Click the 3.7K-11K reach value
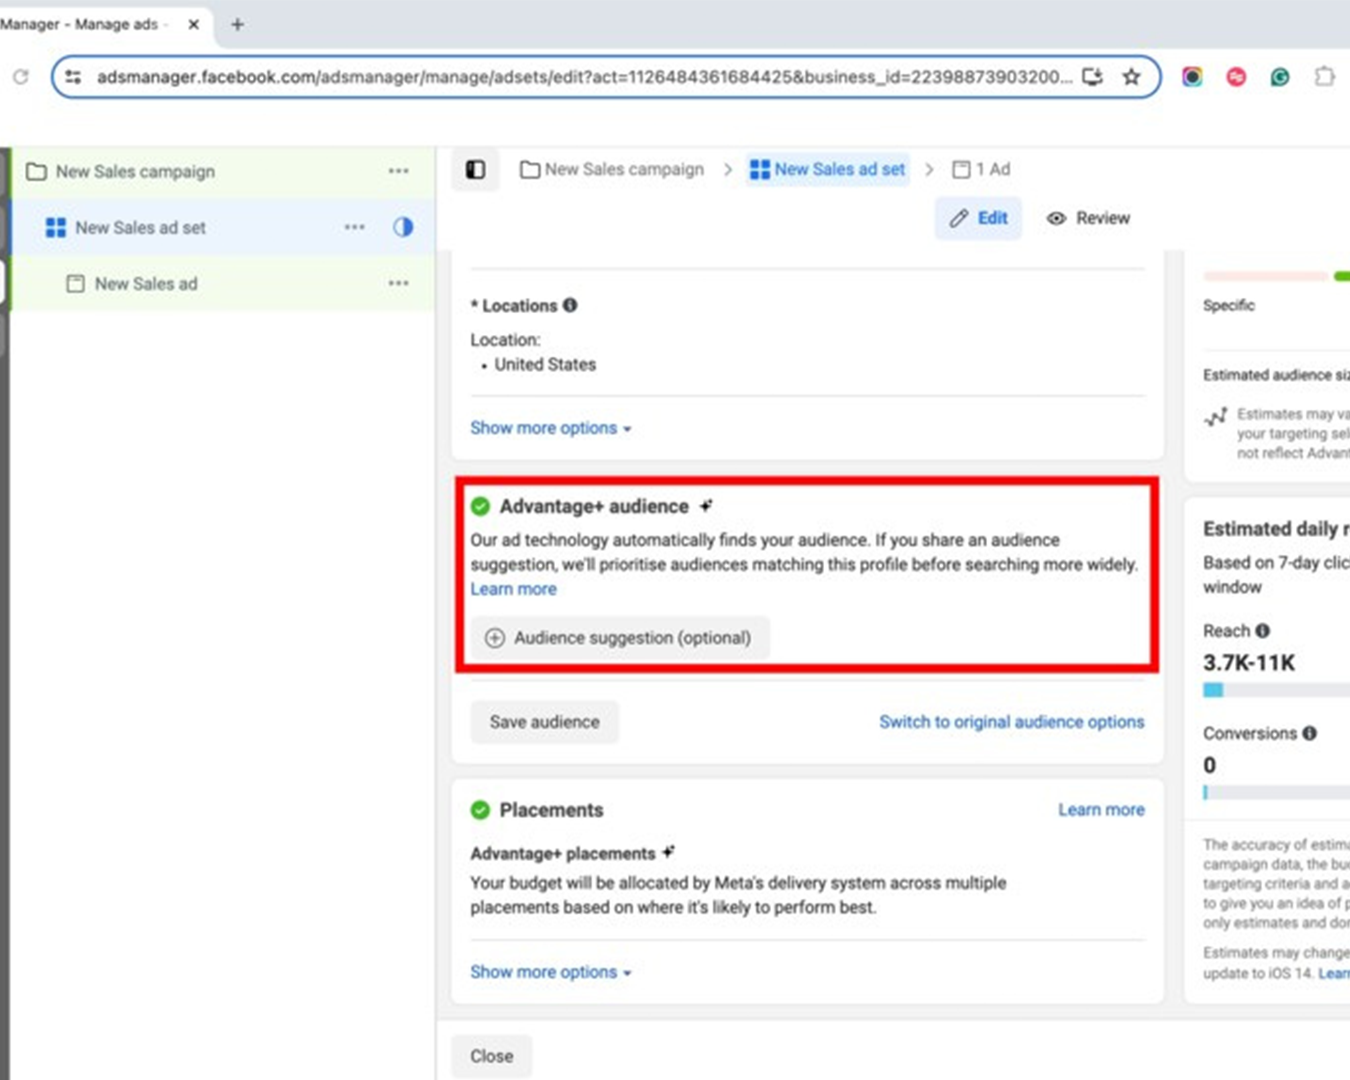 (1249, 663)
